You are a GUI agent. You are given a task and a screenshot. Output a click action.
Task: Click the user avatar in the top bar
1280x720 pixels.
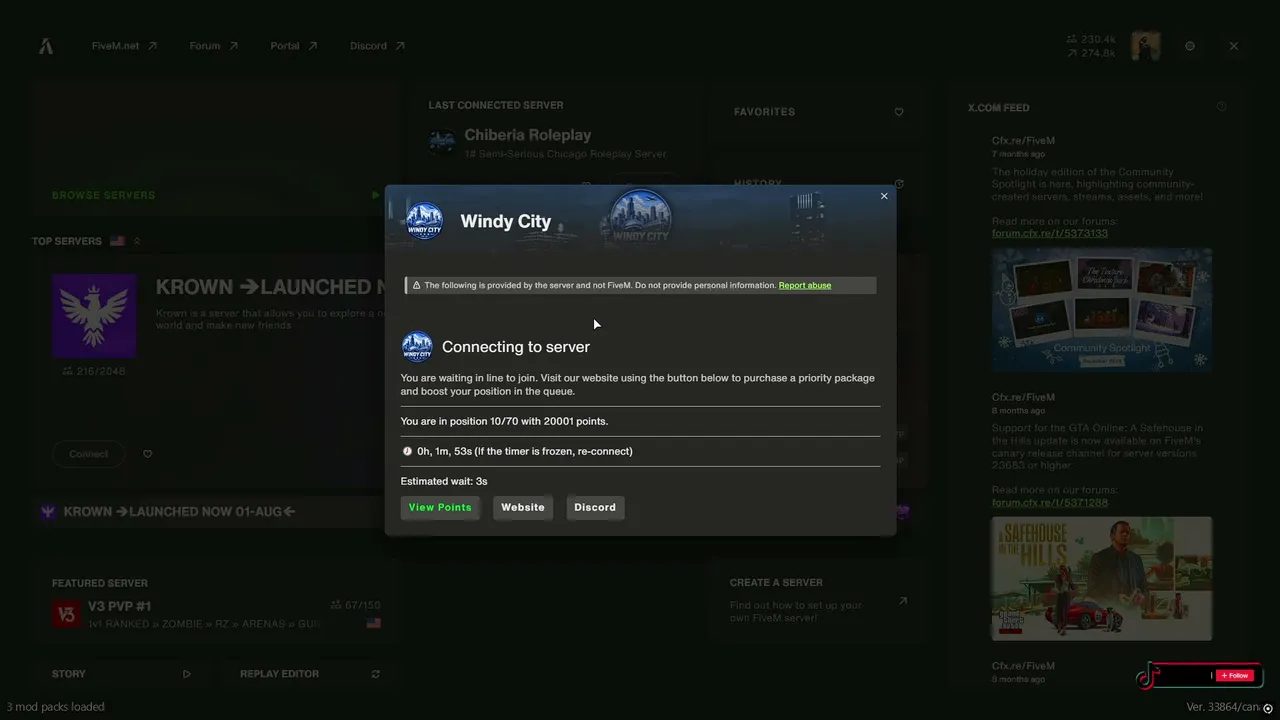pos(1145,46)
